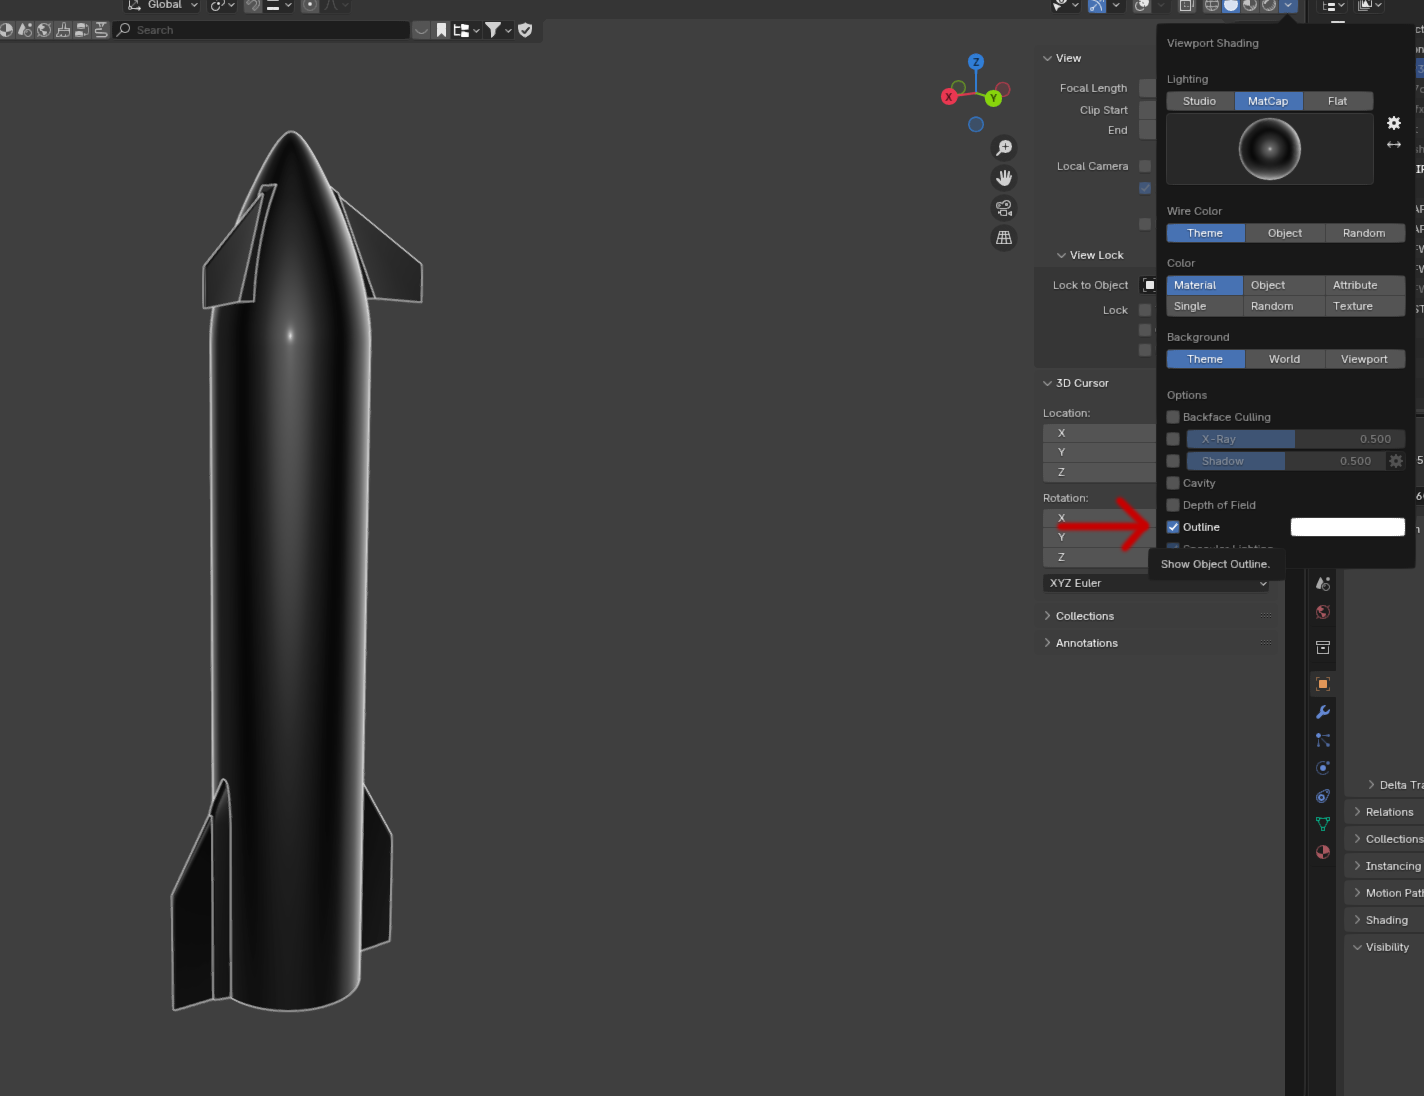Enable the Cavity checkbox
This screenshot has width=1424, height=1096.
[1173, 483]
